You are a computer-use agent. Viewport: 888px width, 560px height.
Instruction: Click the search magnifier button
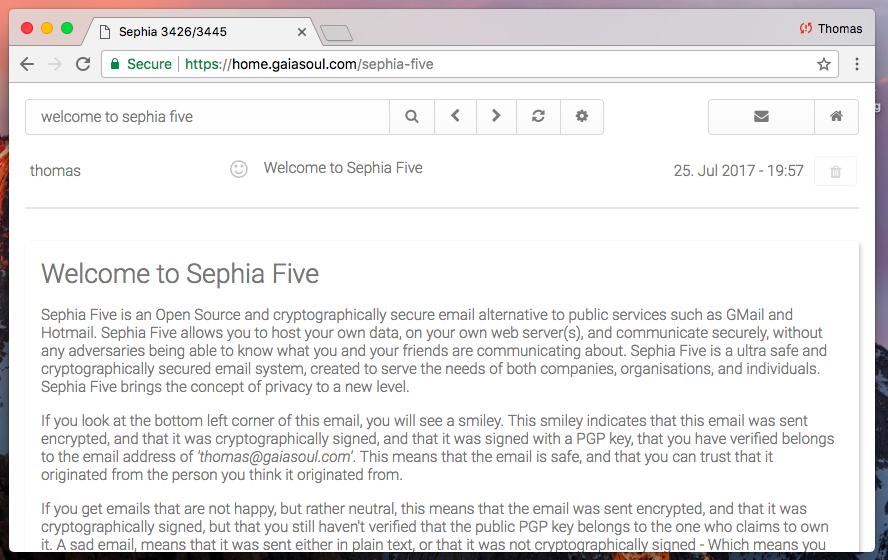pos(412,117)
